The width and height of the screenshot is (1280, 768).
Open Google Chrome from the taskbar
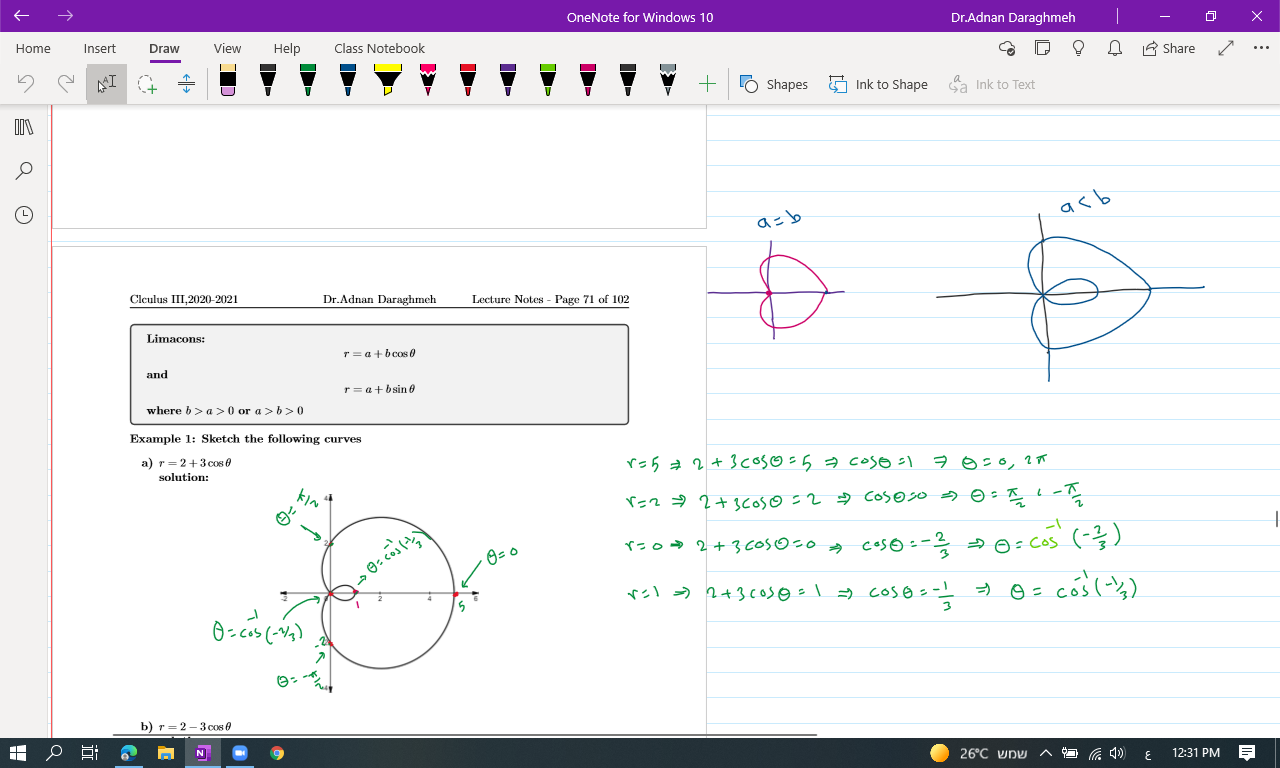277,753
